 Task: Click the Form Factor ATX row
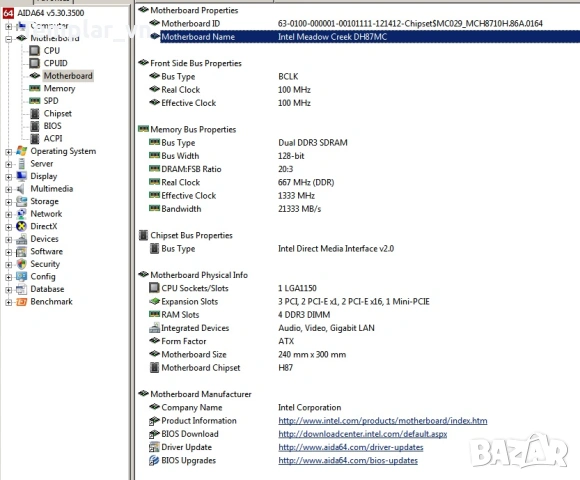pos(222,341)
